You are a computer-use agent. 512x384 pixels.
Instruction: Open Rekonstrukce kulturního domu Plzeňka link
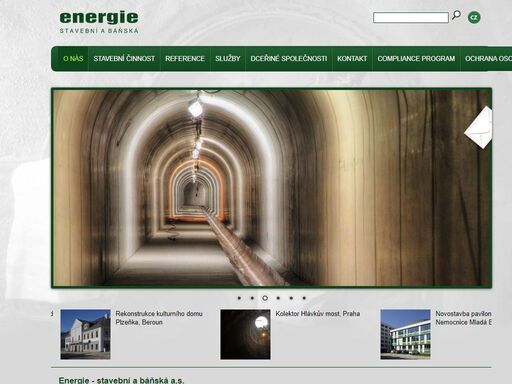(x=159, y=318)
